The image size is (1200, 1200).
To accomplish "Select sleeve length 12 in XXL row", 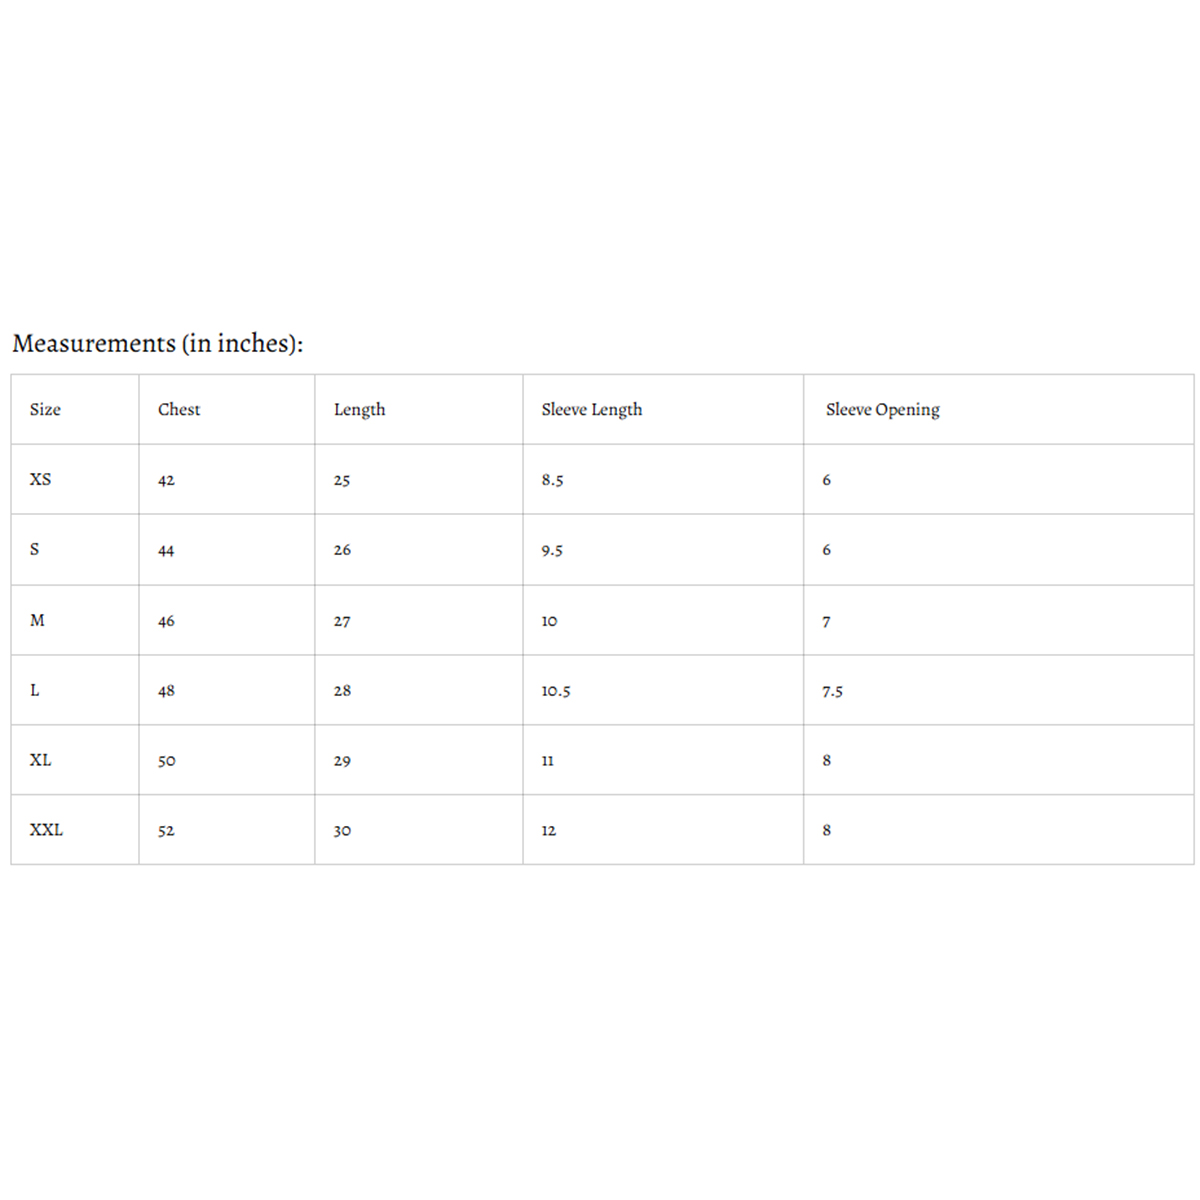I will 549,831.
